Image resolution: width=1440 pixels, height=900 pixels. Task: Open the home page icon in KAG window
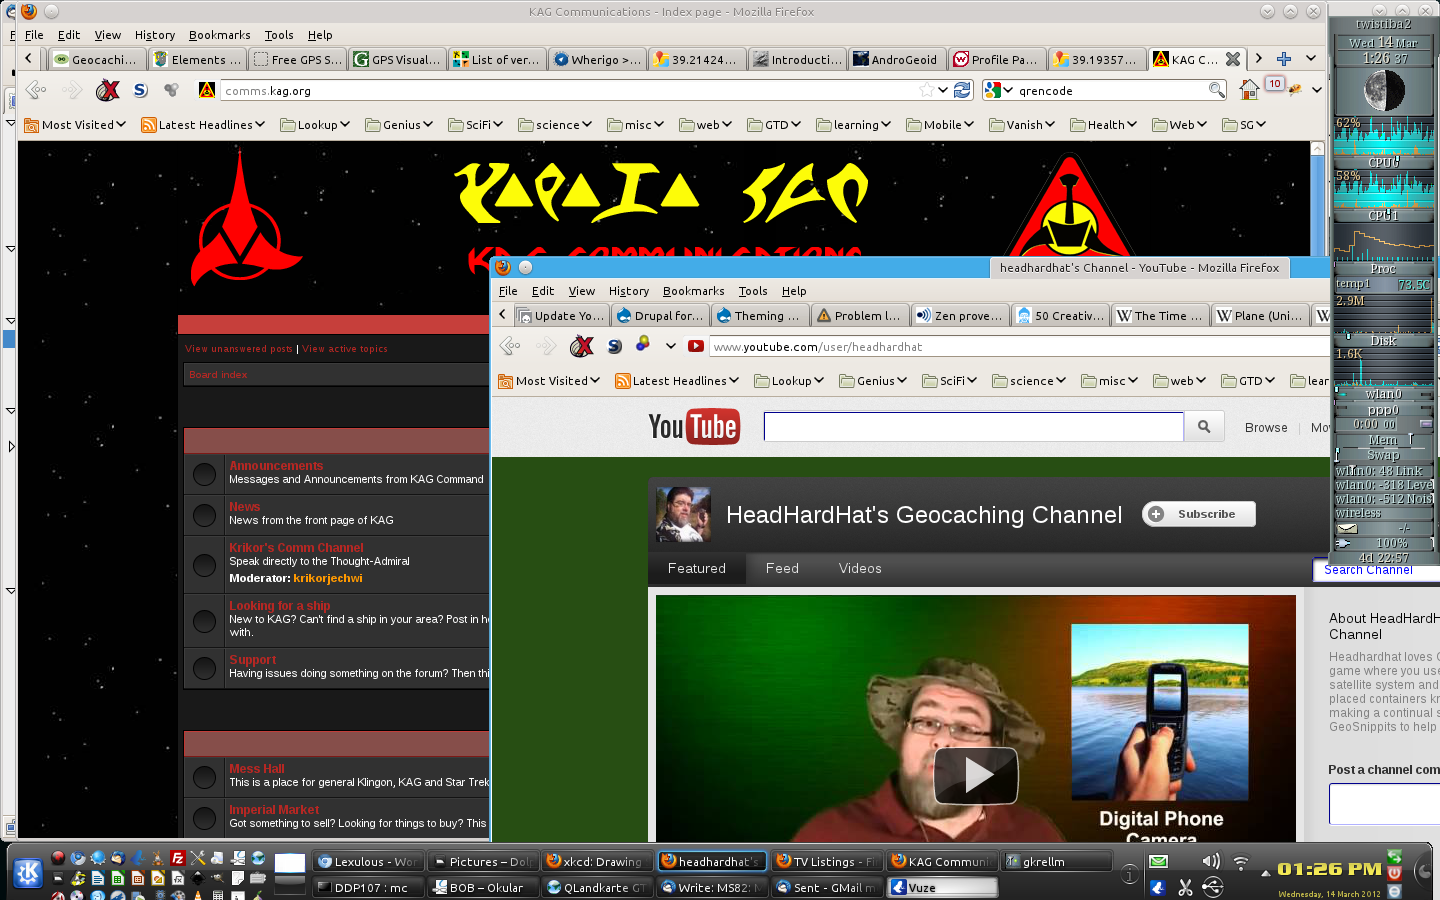tap(1249, 90)
